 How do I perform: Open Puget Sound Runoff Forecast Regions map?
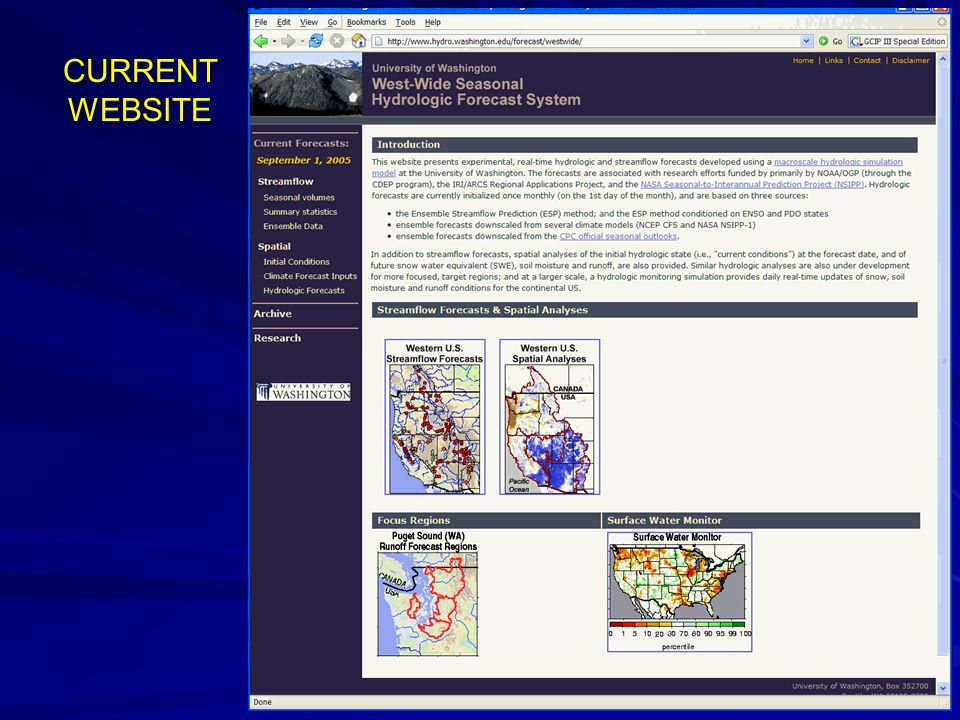point(428,593)
